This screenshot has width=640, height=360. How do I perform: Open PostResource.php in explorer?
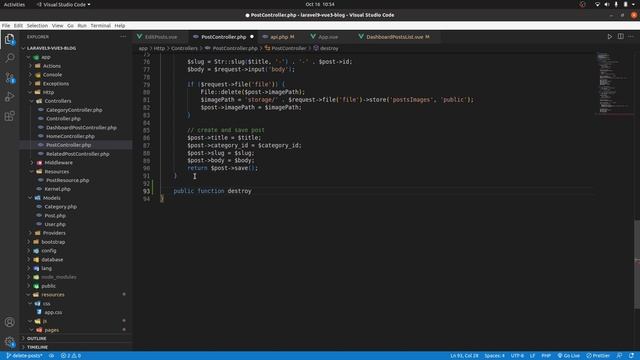tap(67, 180)
